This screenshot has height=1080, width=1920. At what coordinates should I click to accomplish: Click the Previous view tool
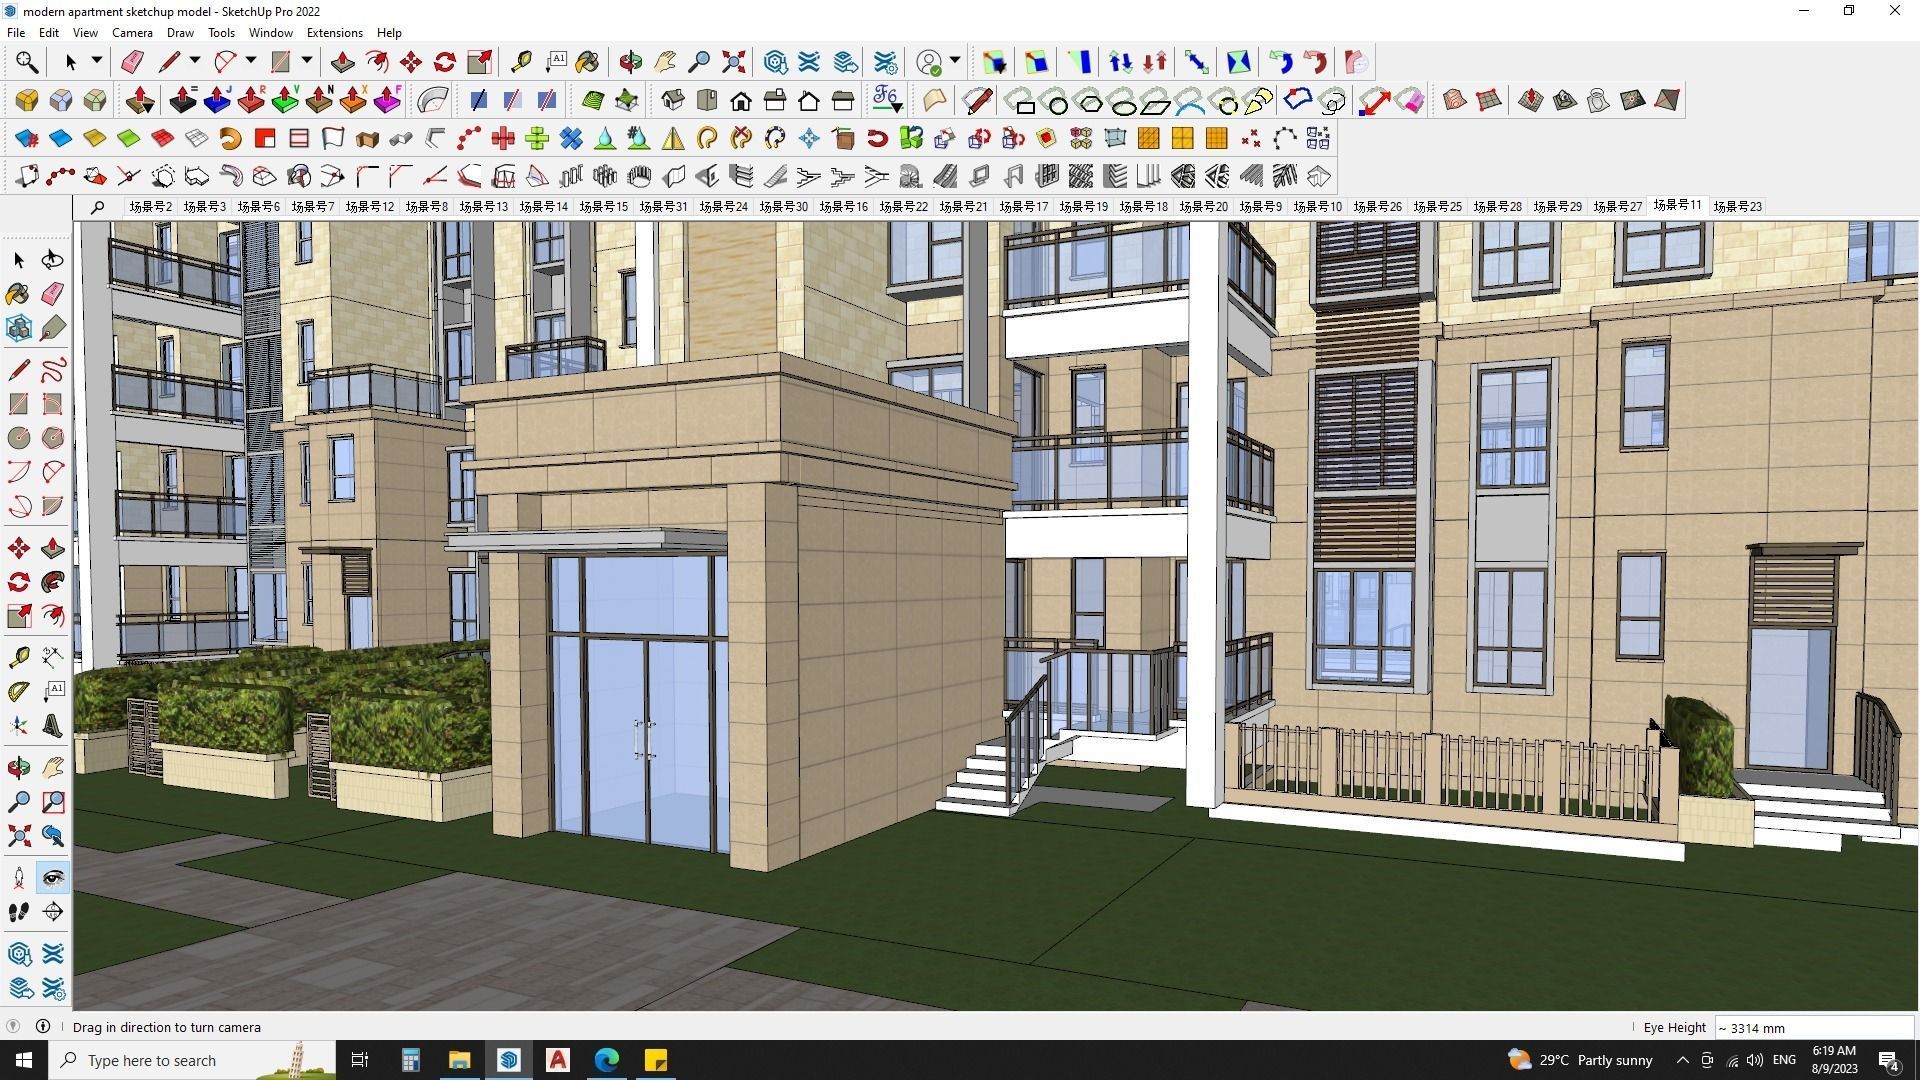click(52, 836)
